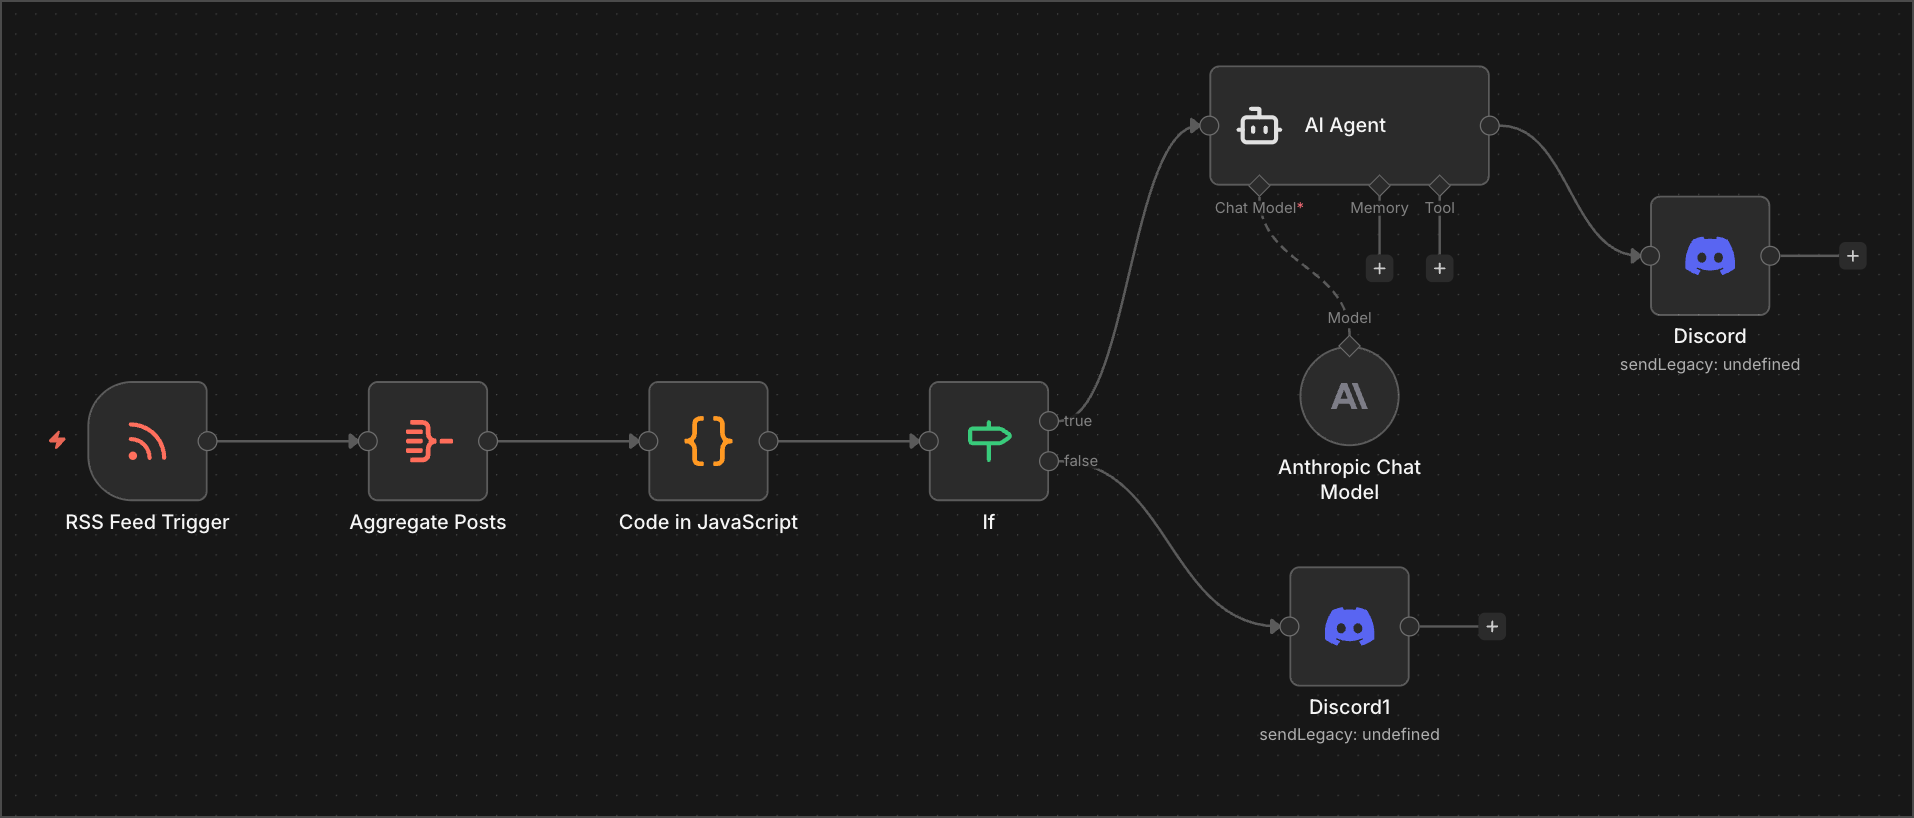
Task: Open the Discord node after AI Agent
Action: [x=1709, y=256]
